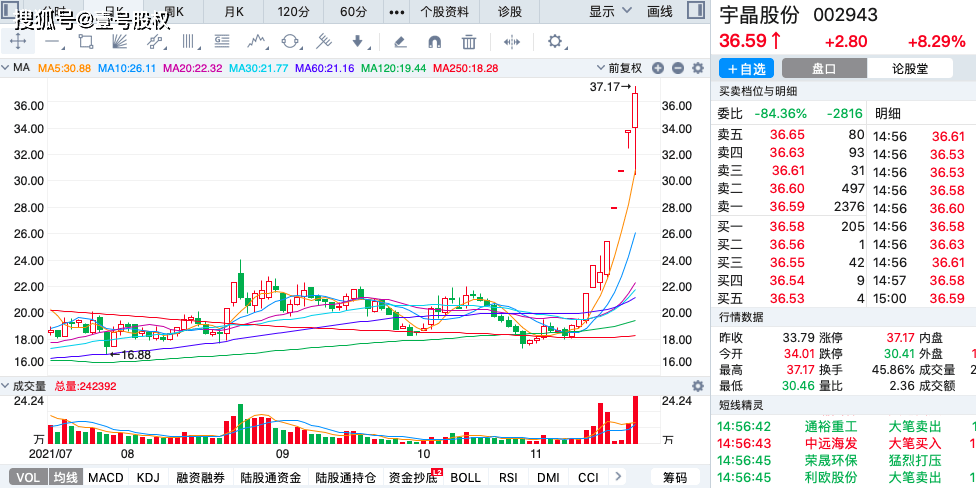Open the 显示 dropdown menu
976x488 pixels.
point(611,12)
